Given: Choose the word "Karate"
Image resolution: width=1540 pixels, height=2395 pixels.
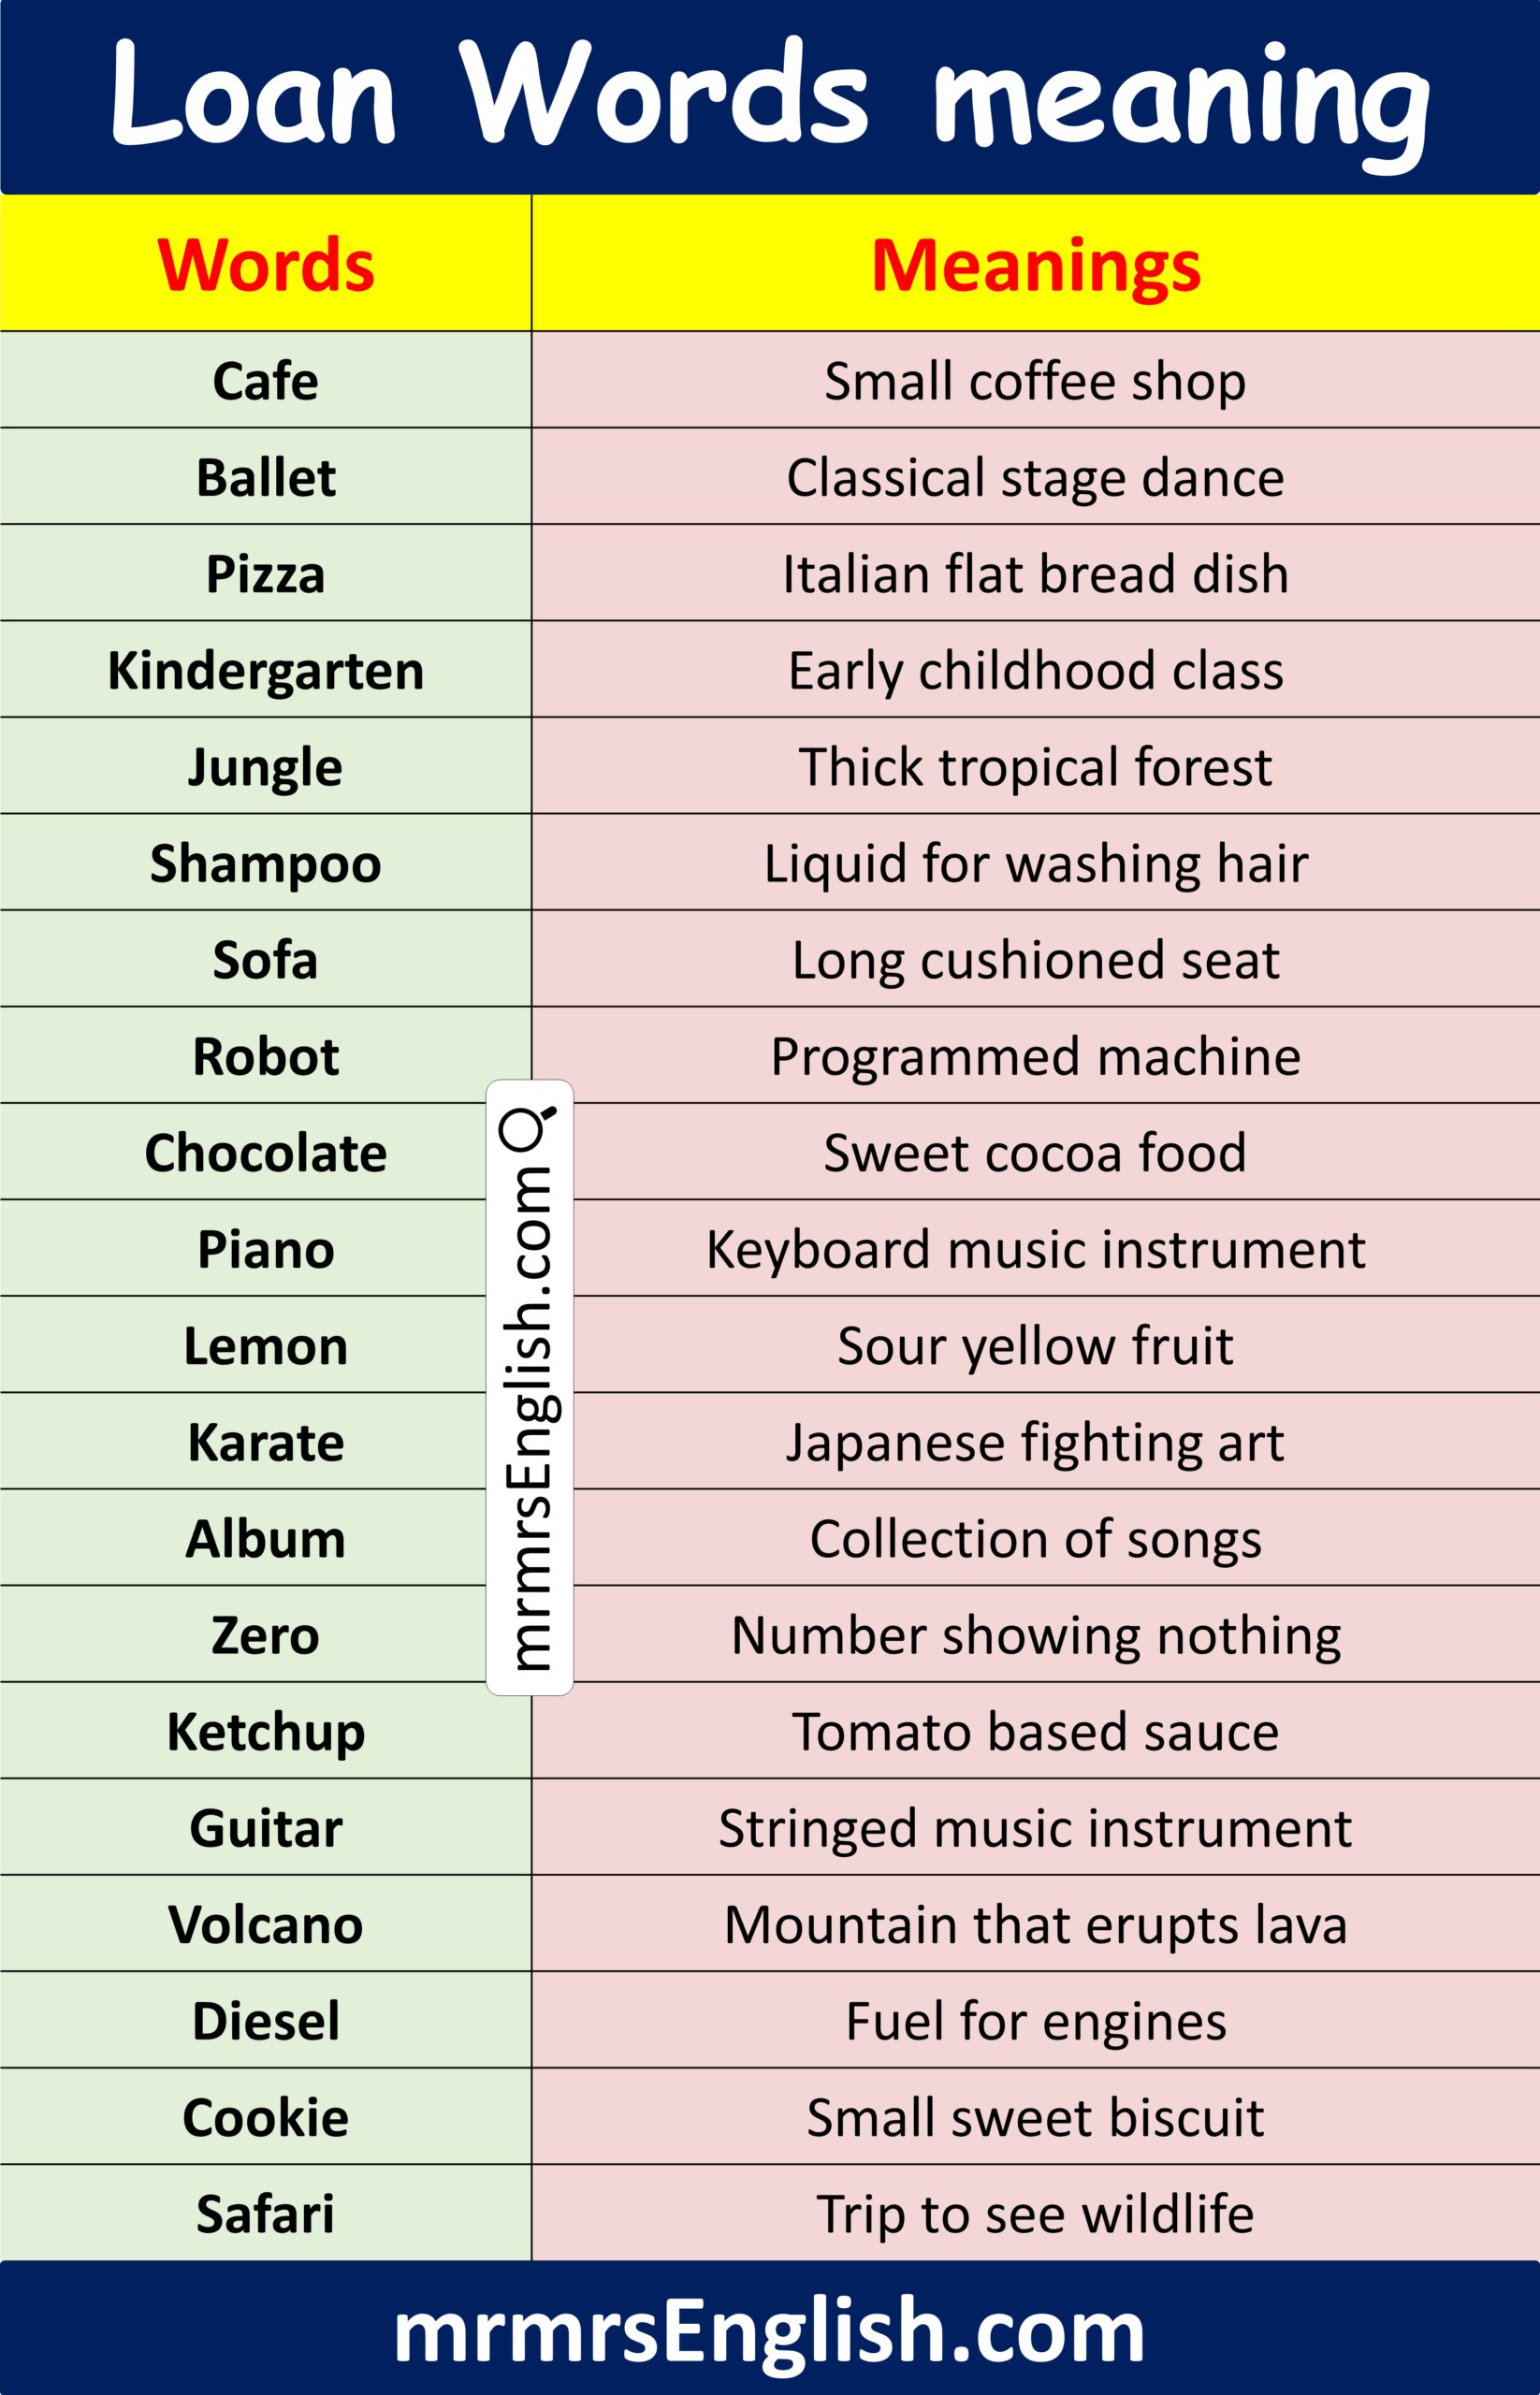Looking at the screenshot, I should click(266, 1442).
